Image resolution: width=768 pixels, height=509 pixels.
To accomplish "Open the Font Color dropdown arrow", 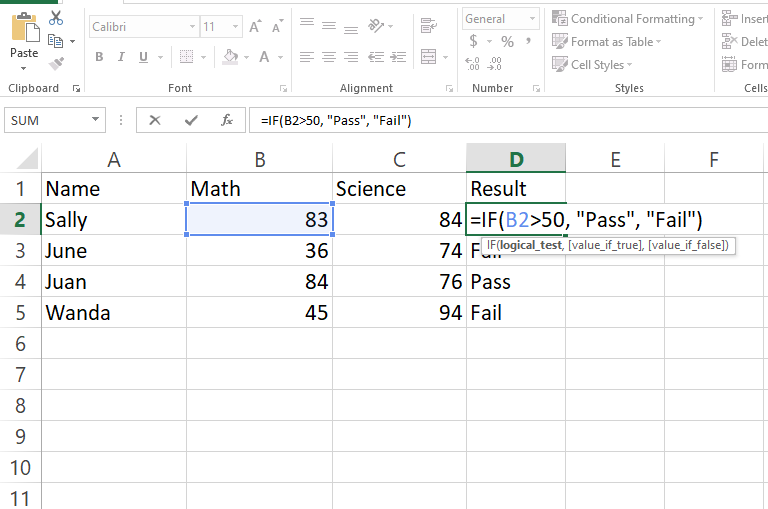I will (281, 57).
